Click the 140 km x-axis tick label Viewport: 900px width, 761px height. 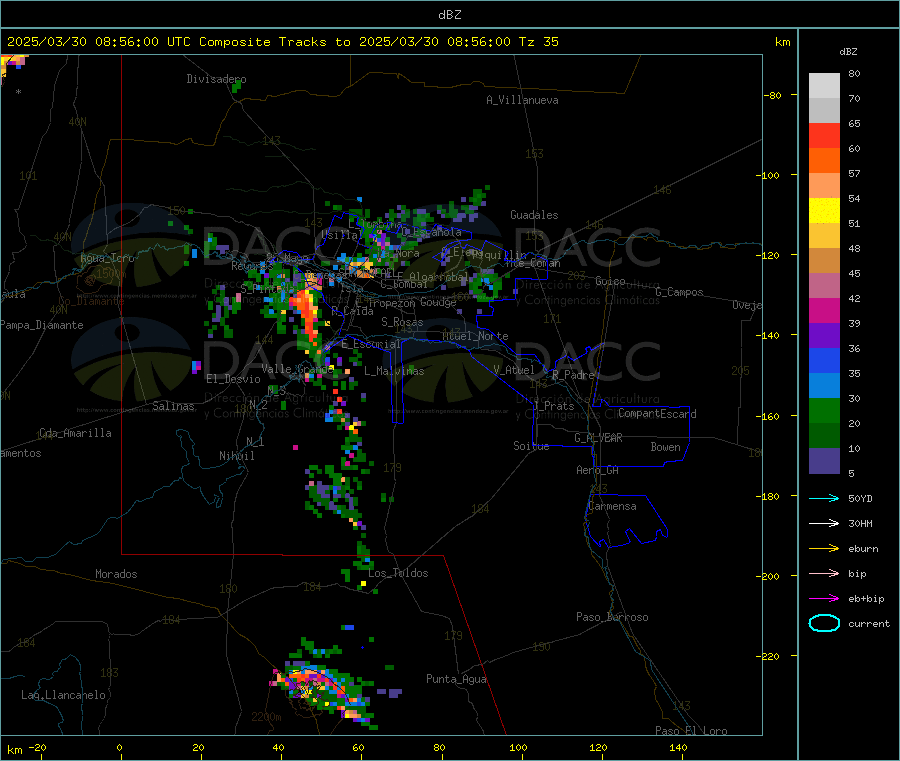point(678,747)
